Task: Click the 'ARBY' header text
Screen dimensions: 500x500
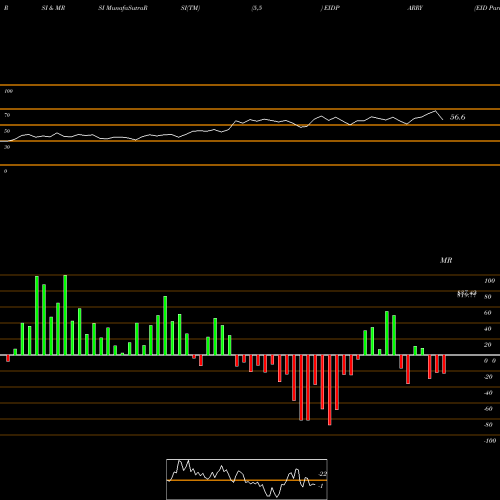Action: 415,8
